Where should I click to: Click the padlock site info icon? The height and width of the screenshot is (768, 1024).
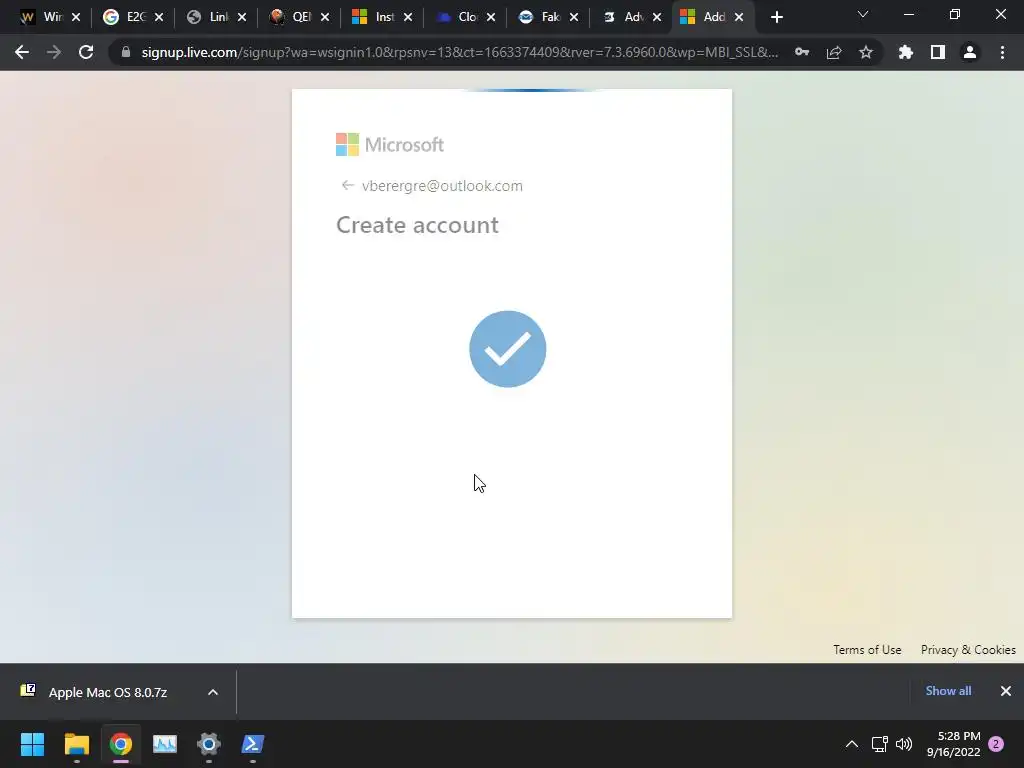pos(125,52)
